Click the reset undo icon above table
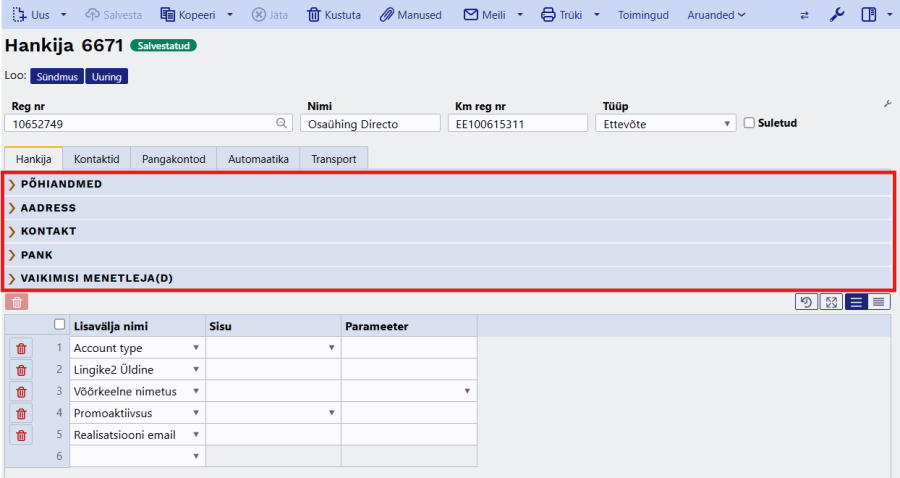This screenshot has width=900, height=478. coord(806,302)
